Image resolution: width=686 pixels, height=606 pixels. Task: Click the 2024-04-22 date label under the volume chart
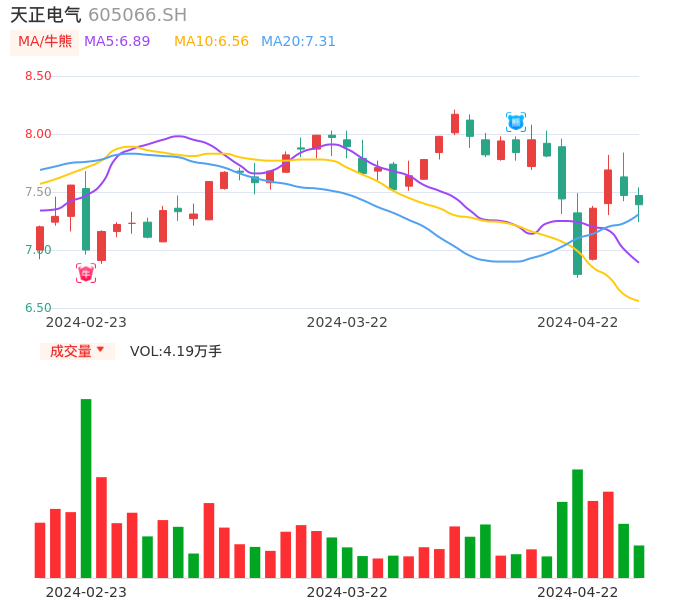[x=578, y=592]
